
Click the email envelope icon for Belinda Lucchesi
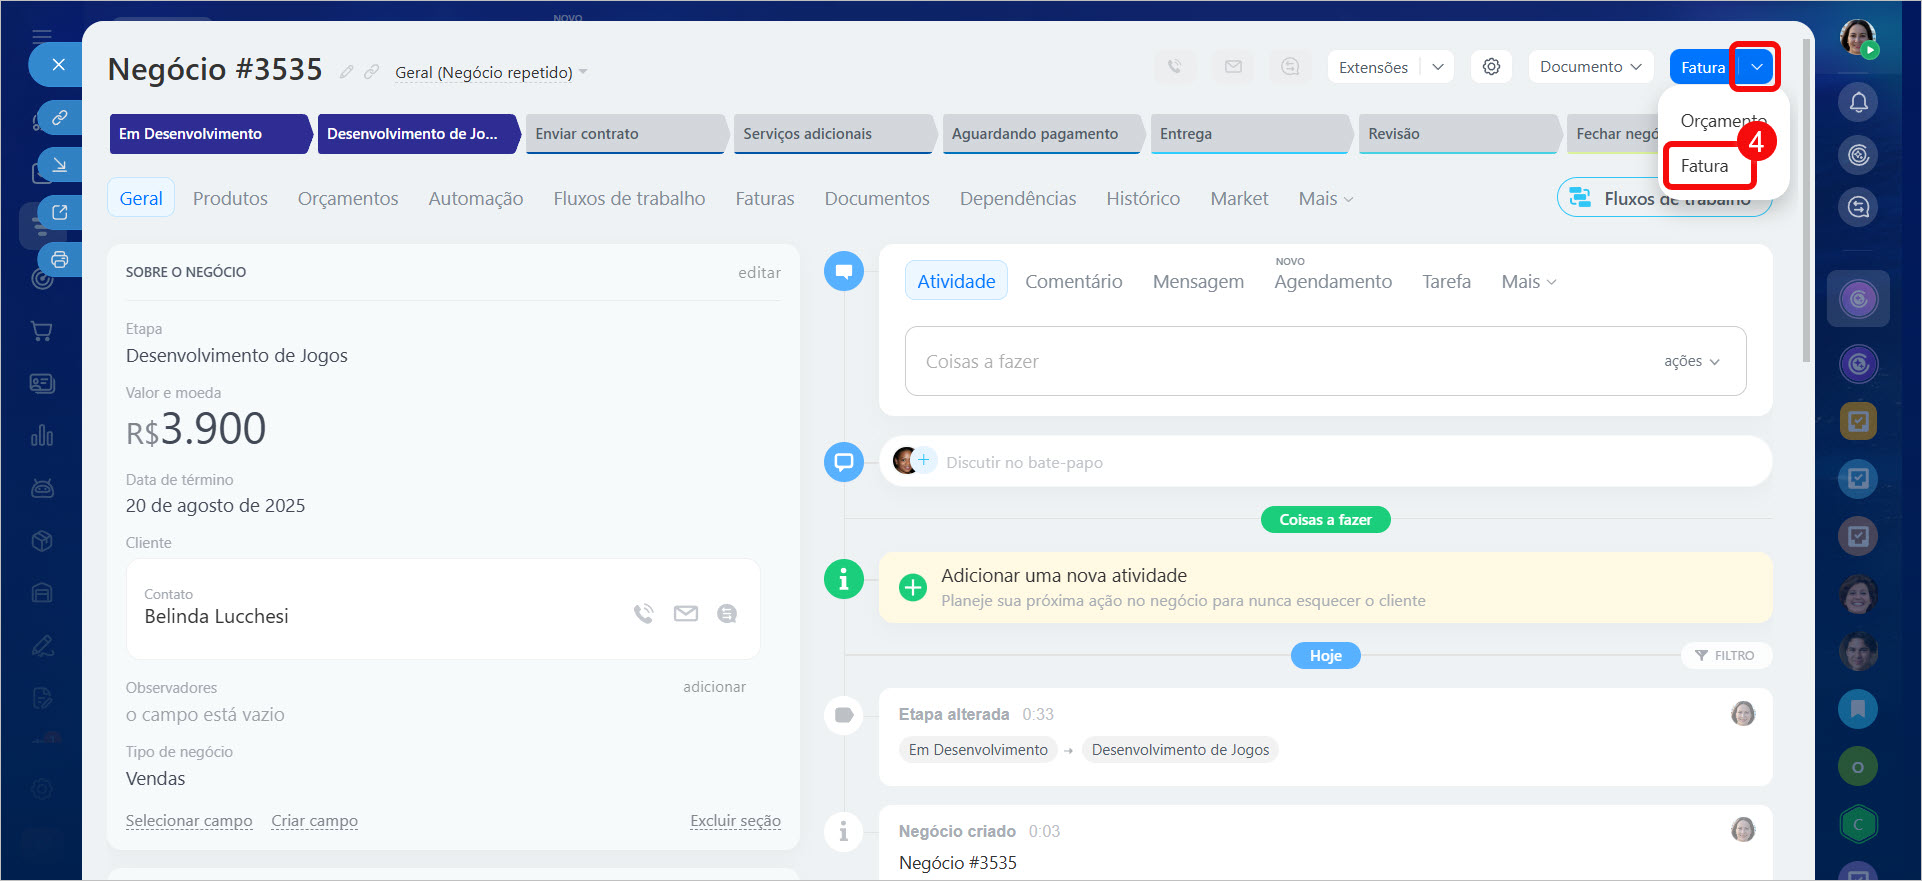pyautogui.click(x=686, y=614)
